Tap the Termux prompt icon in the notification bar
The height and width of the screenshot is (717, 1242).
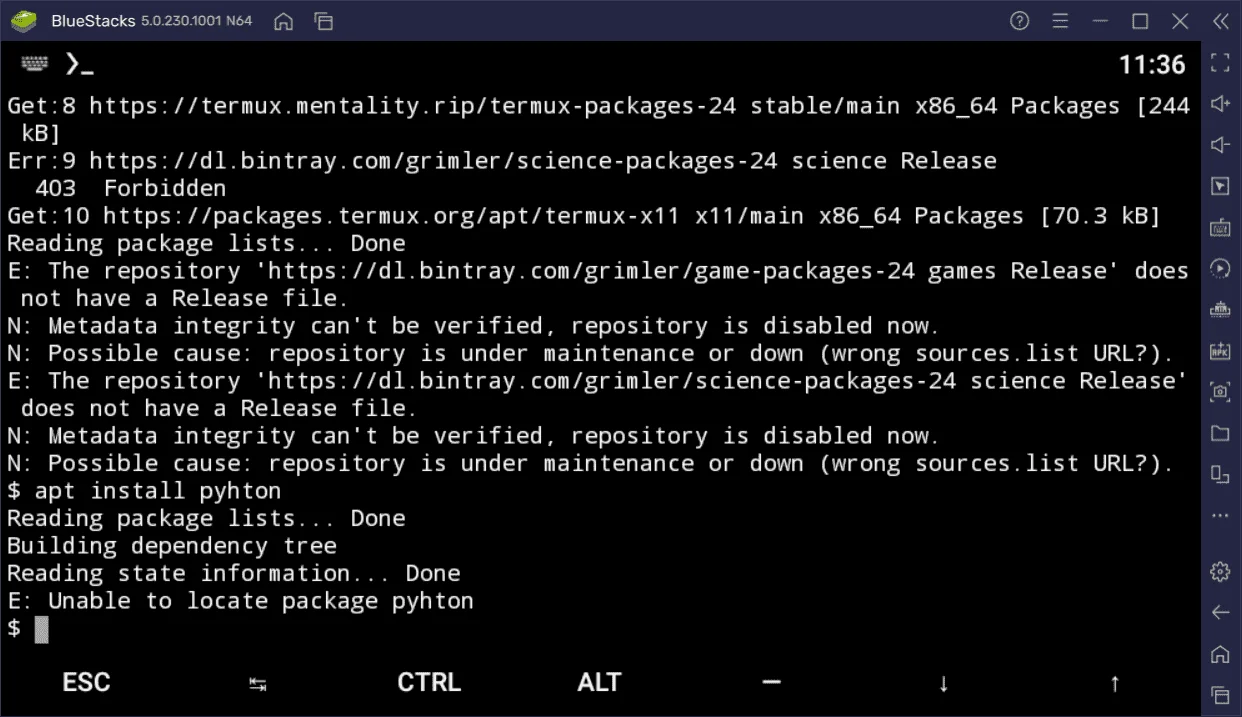pyautogui.click(x=80, y=65)
